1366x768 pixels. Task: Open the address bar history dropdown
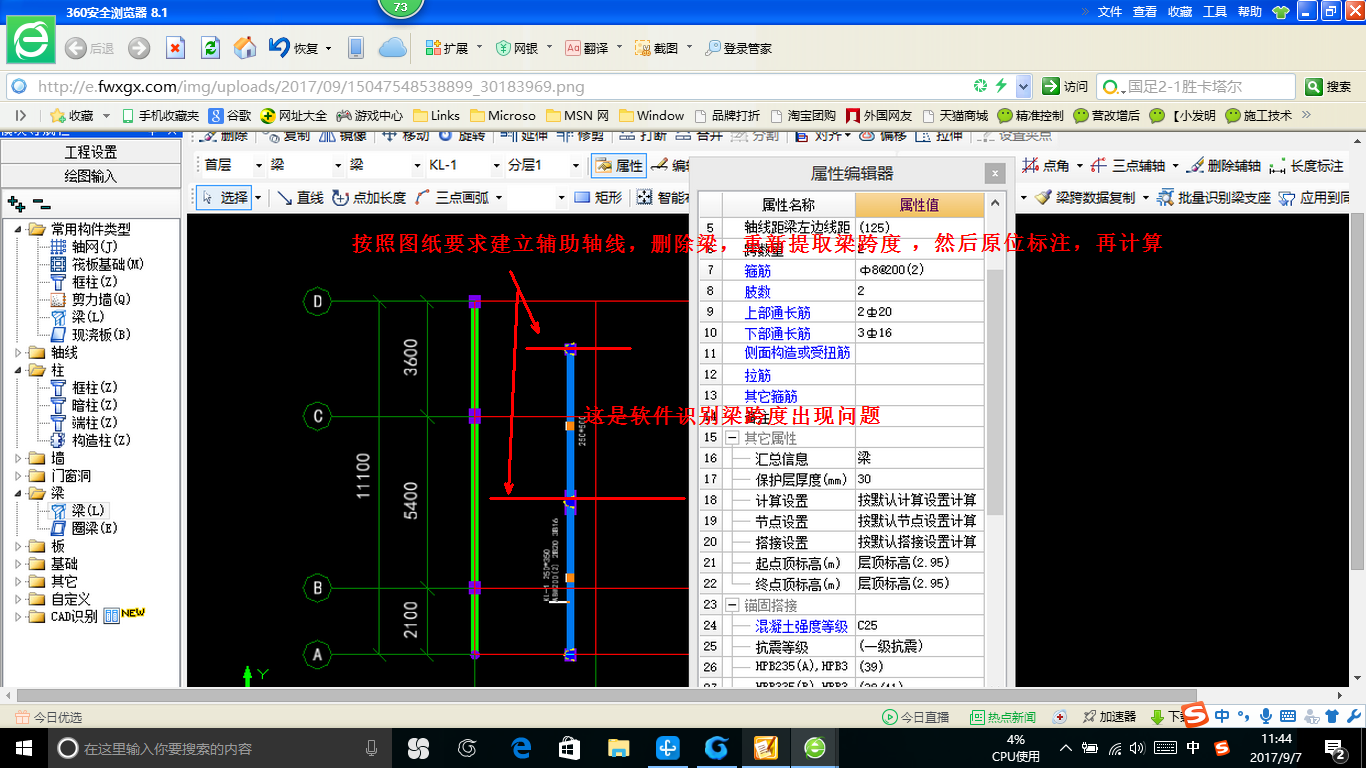click(x=1025, y=86)
